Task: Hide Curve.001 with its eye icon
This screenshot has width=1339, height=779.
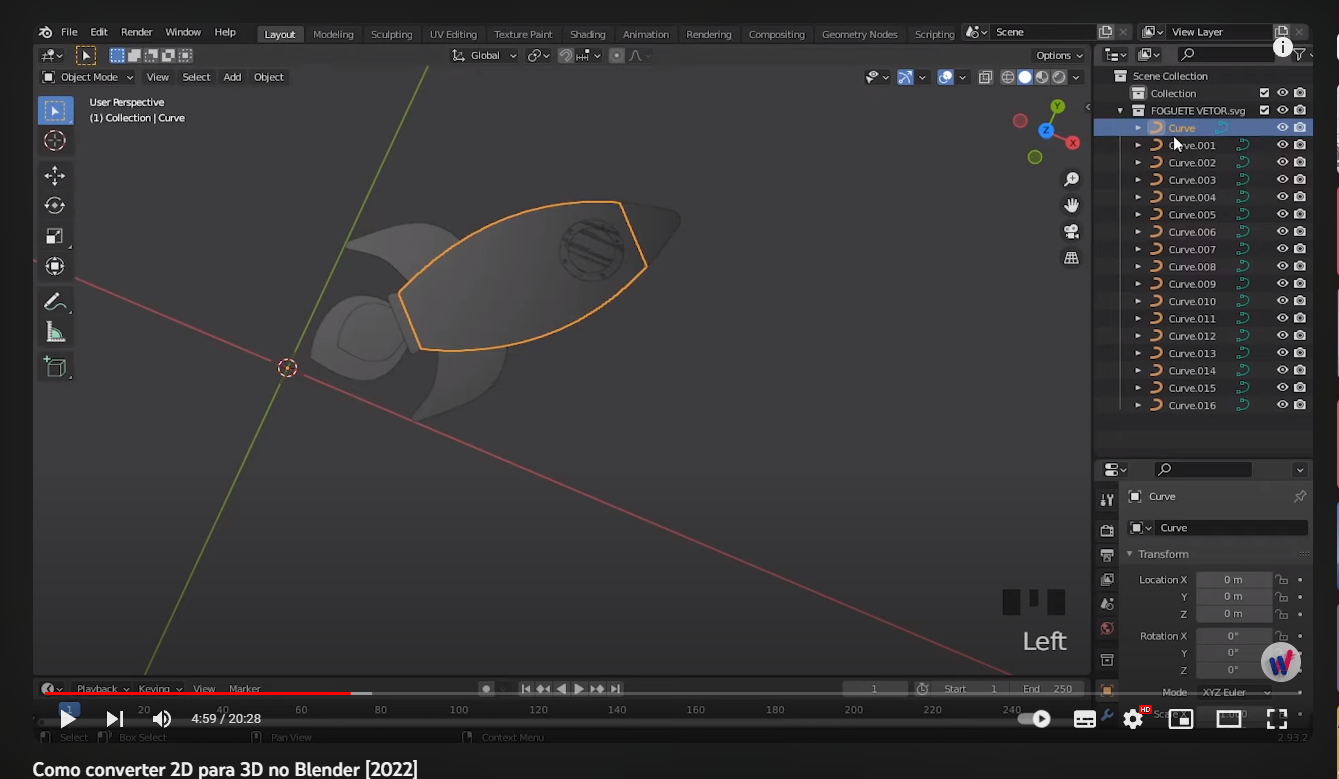Action: (1283, 145)
